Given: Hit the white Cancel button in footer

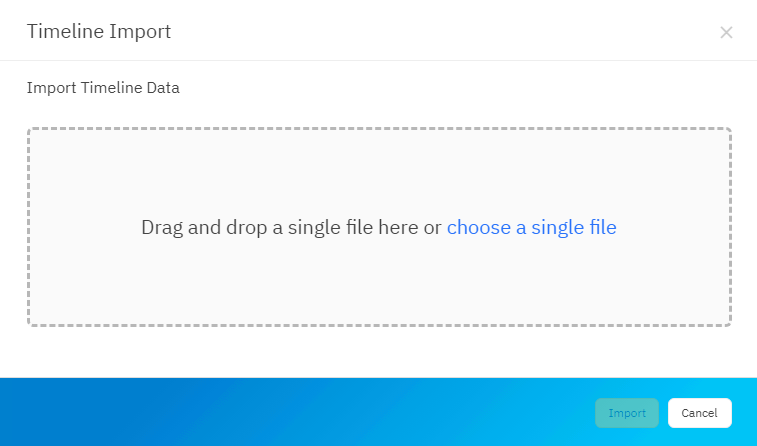Looking at the screenshot, I should pos(700,413).
